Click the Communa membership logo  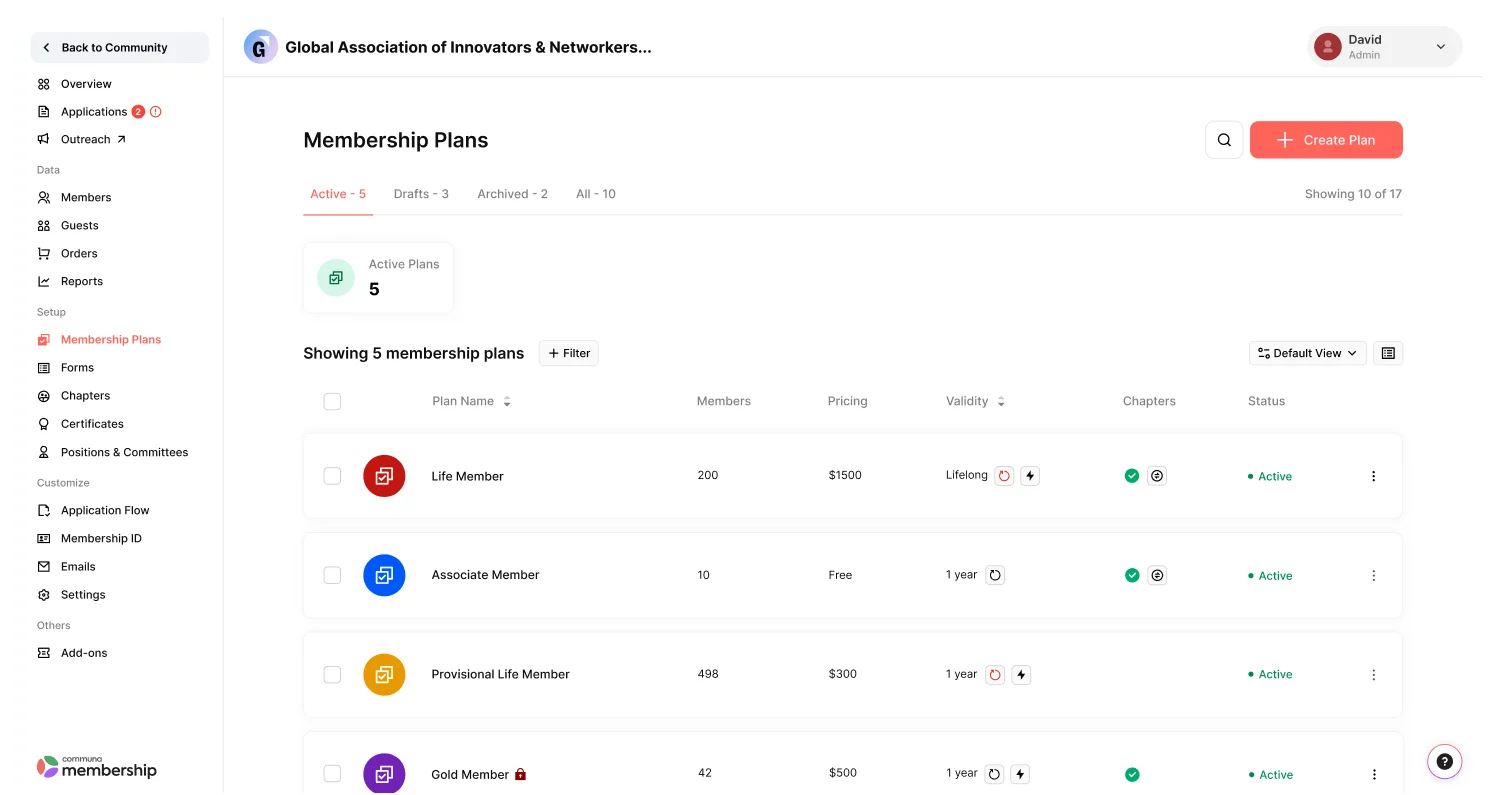[96, 767]
